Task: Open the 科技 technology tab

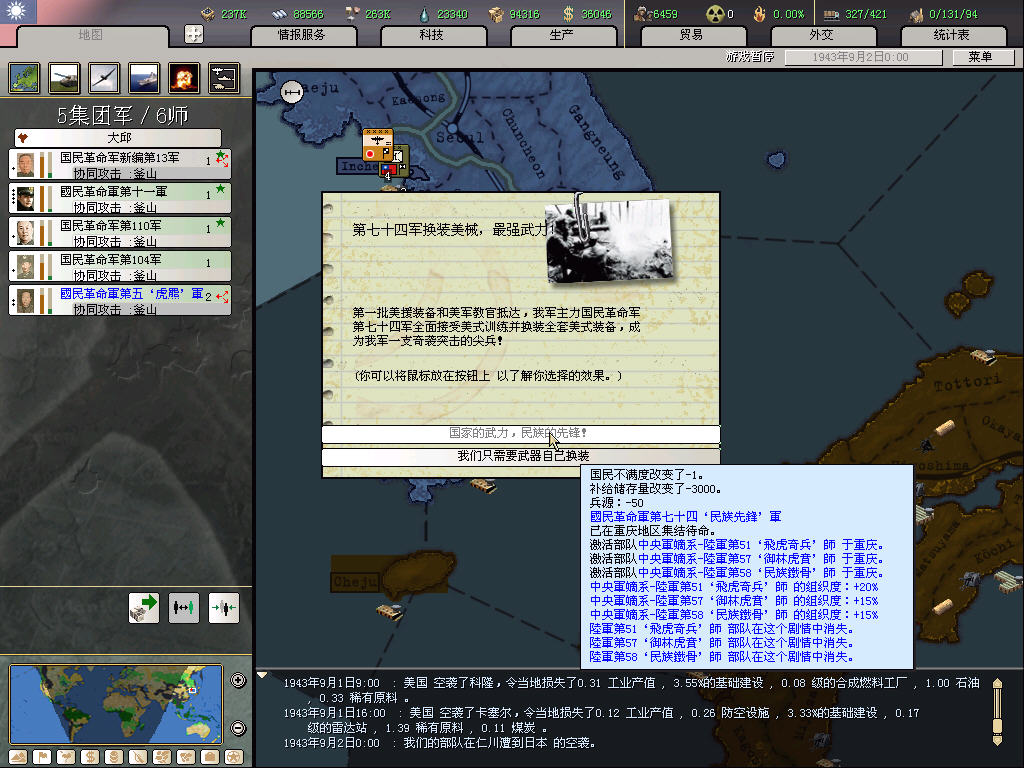Action: tap(425, 35)
